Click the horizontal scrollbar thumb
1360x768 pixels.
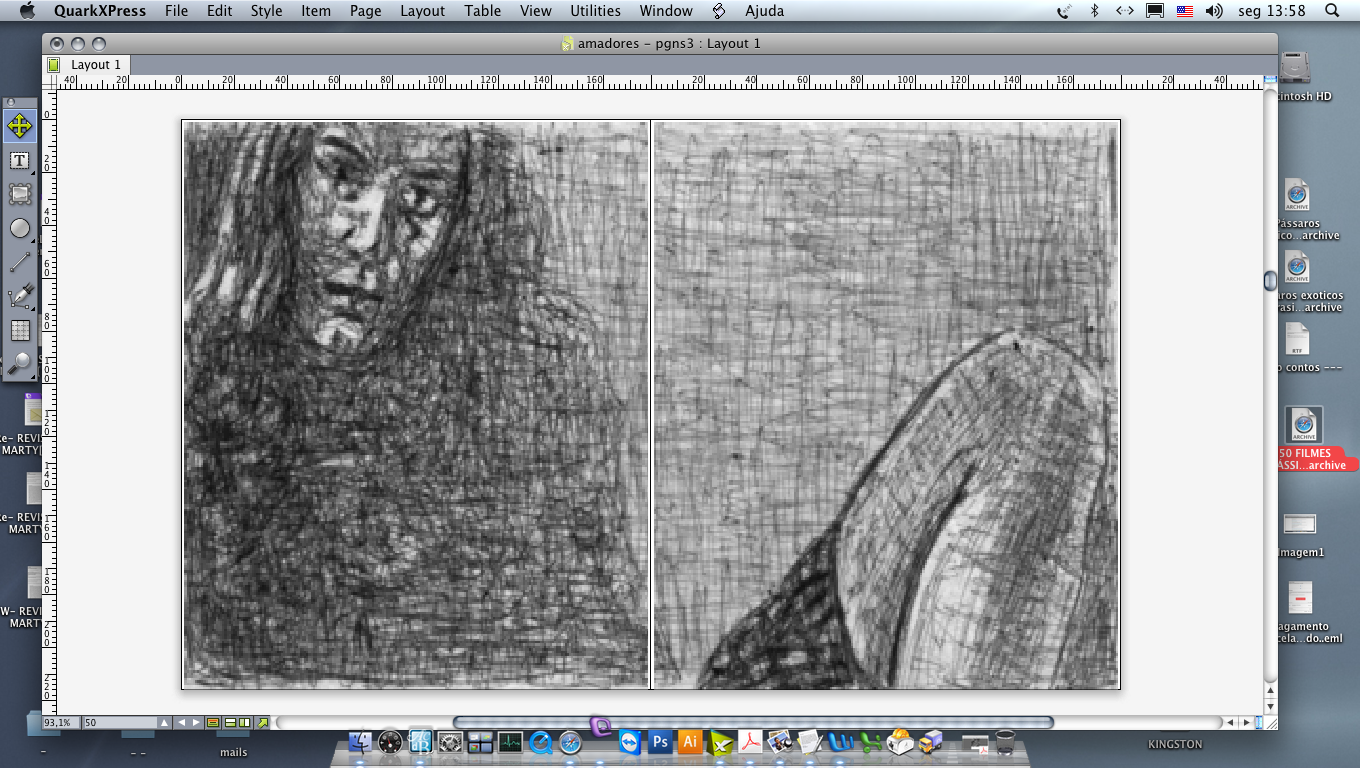click(752, 722)
